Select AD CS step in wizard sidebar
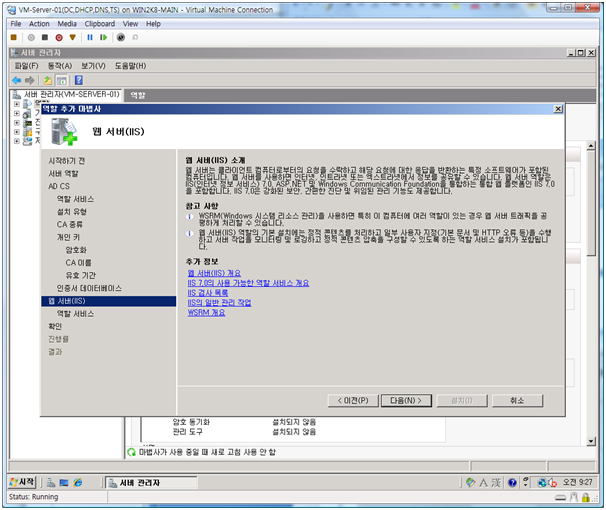The height and width of the screenshot is (510, 606). click(x=59, y=186)
